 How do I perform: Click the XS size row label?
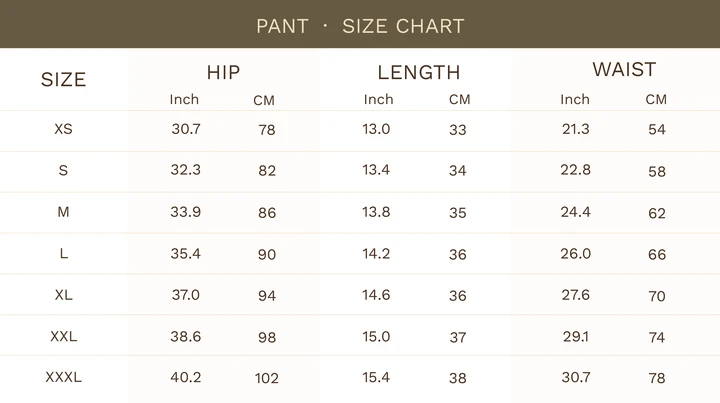point(63,129)
